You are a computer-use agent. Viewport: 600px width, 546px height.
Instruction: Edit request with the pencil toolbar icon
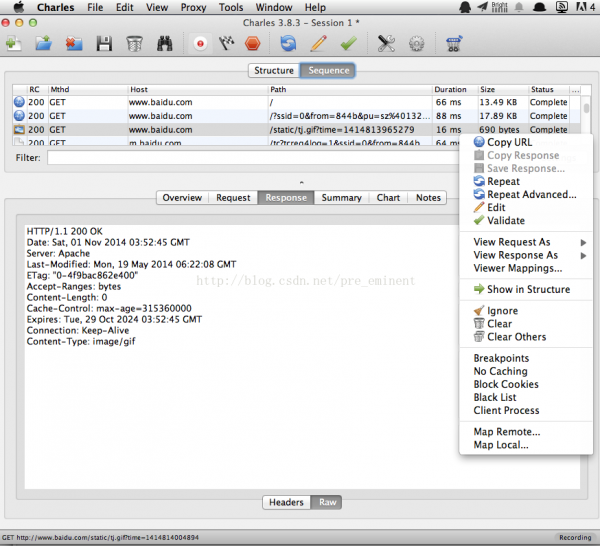click(x=318, y=43)
